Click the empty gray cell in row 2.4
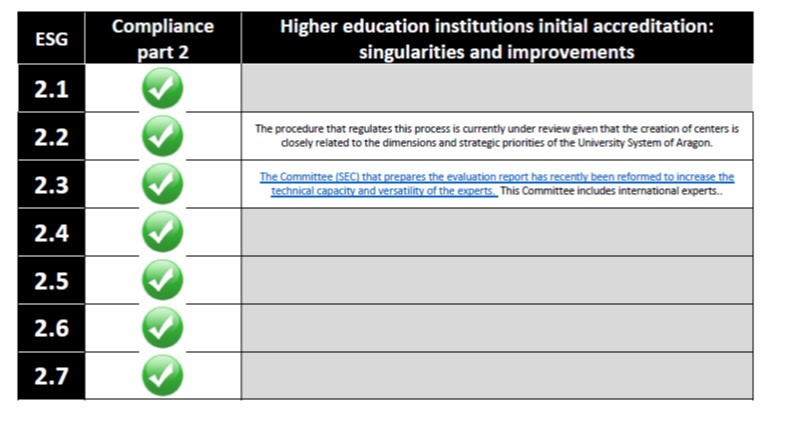 point(497,232)
